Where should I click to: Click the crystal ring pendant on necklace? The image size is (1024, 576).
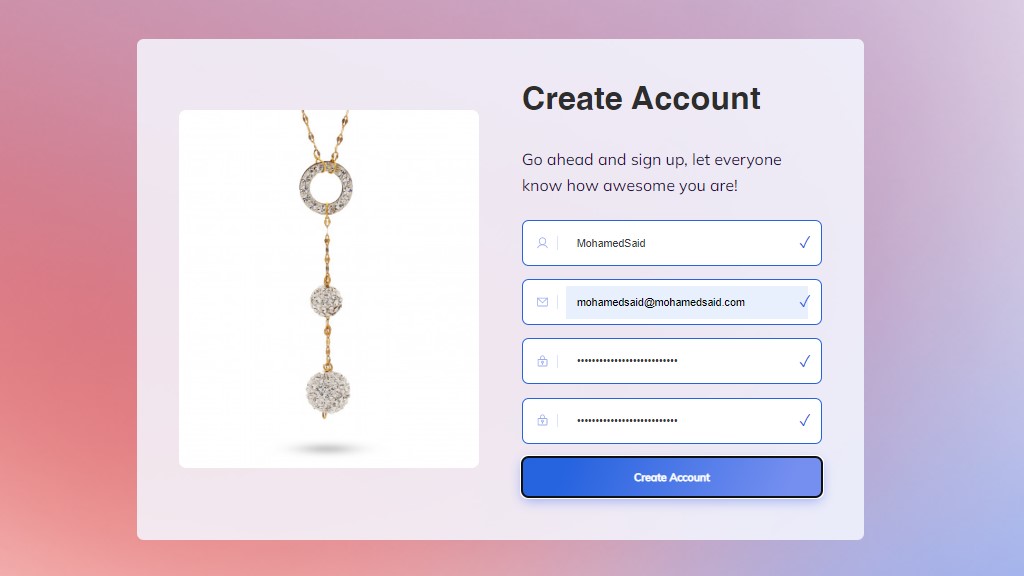[x=326, y=187]
